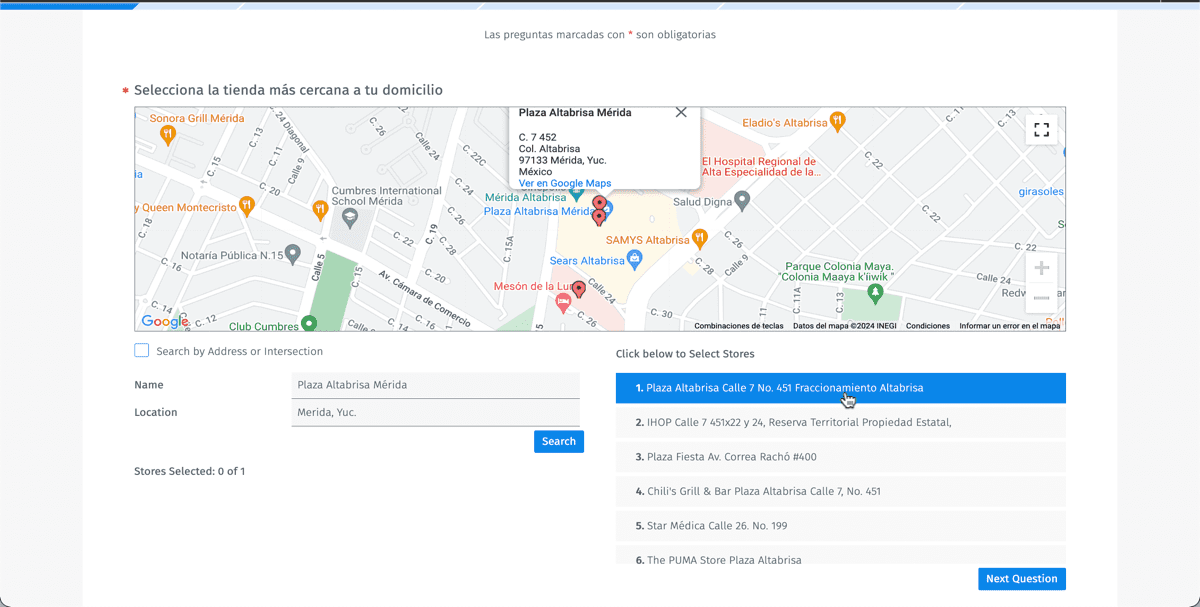The image size is (1200, 607).
Task: Zoom out of the map
Action: 1041,298
